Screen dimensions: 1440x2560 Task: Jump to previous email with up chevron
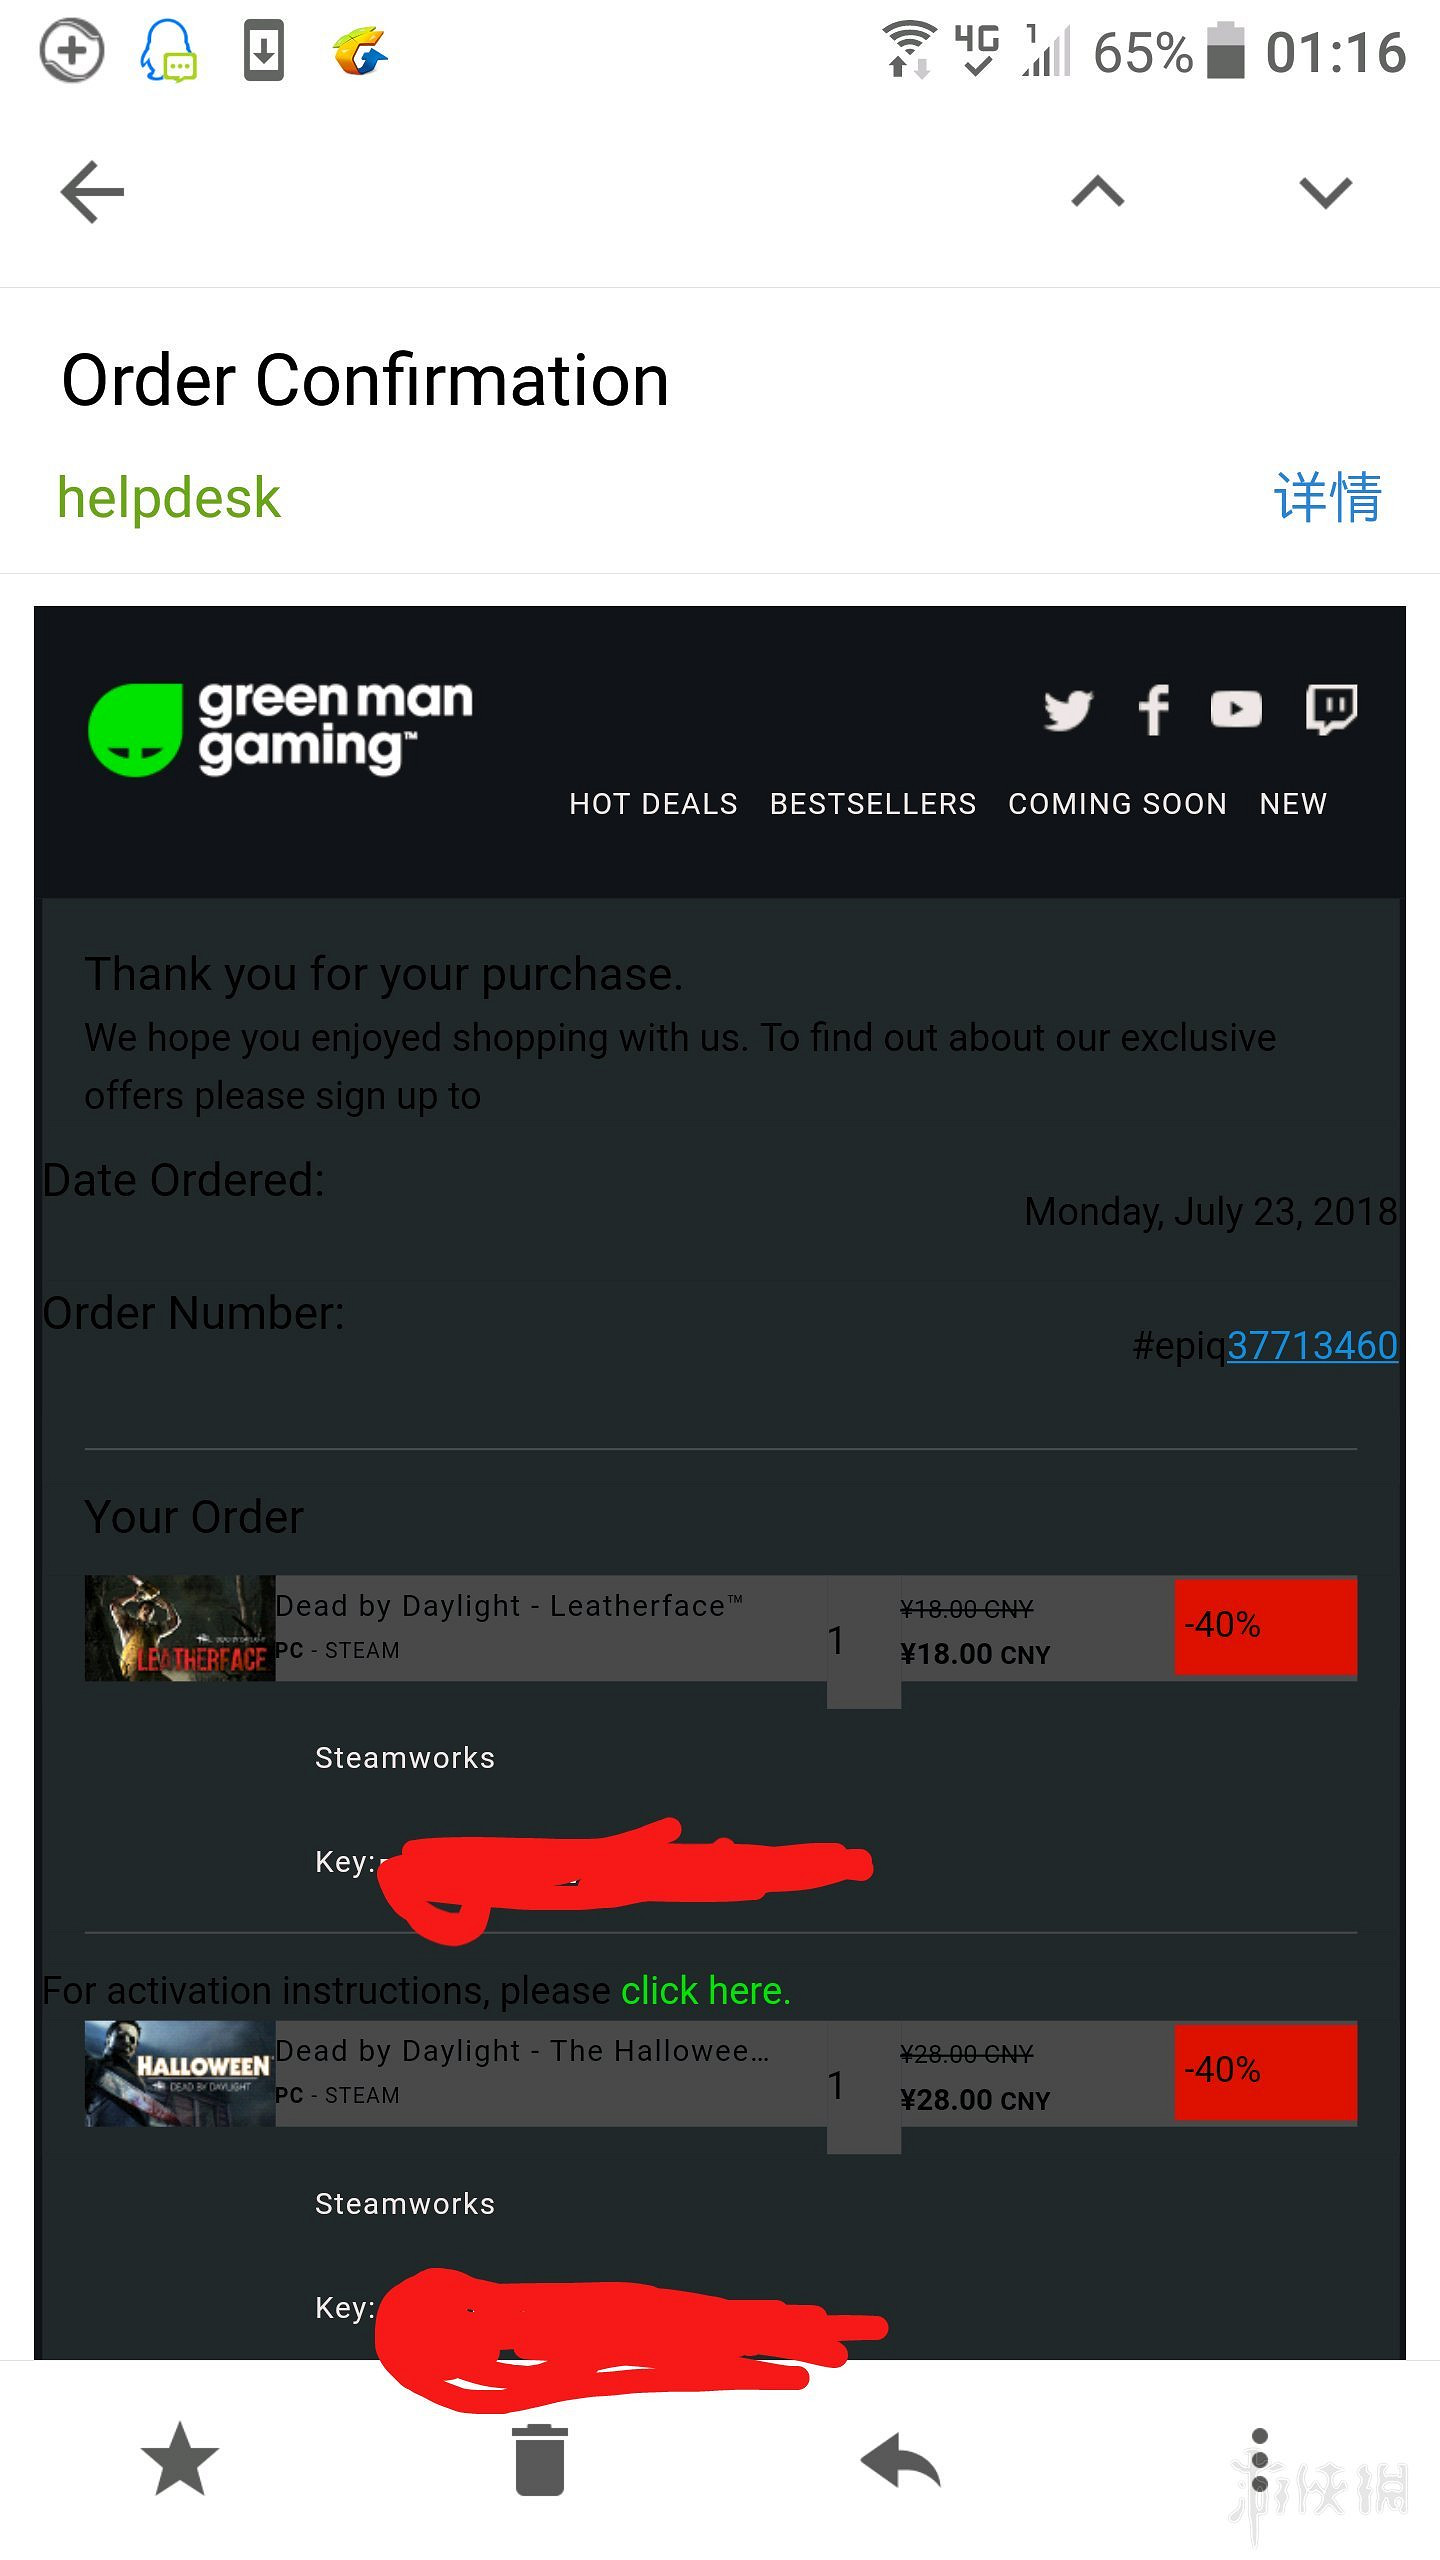pos(1098,191)
